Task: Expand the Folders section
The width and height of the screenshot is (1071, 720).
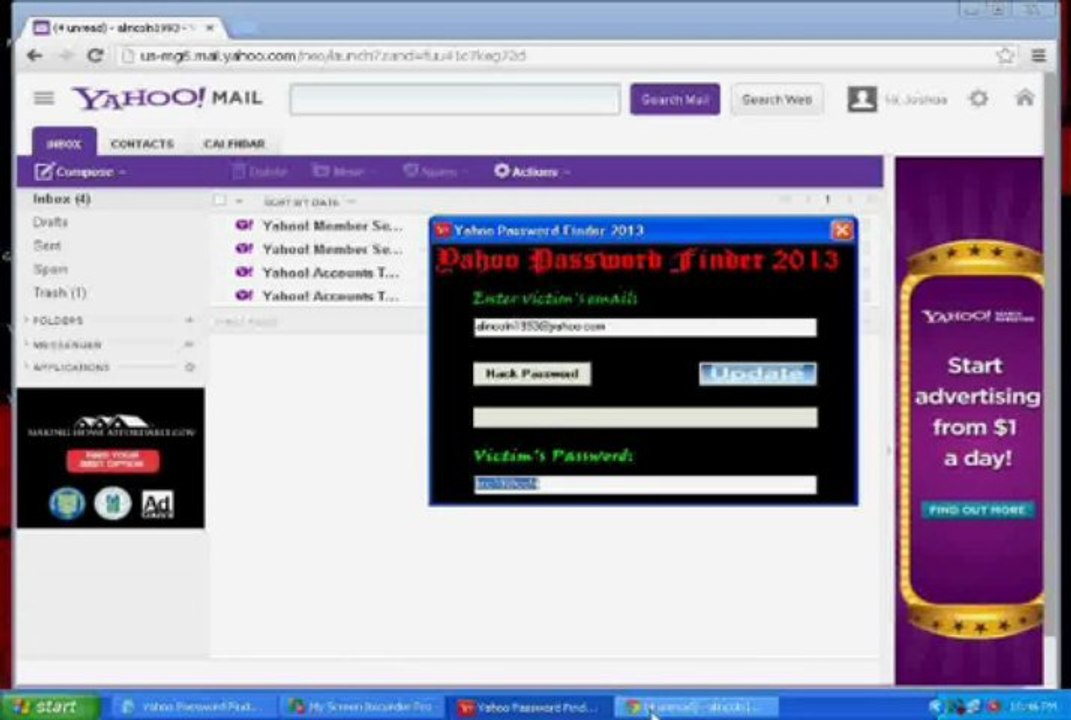Action: (x=57, y=320)
